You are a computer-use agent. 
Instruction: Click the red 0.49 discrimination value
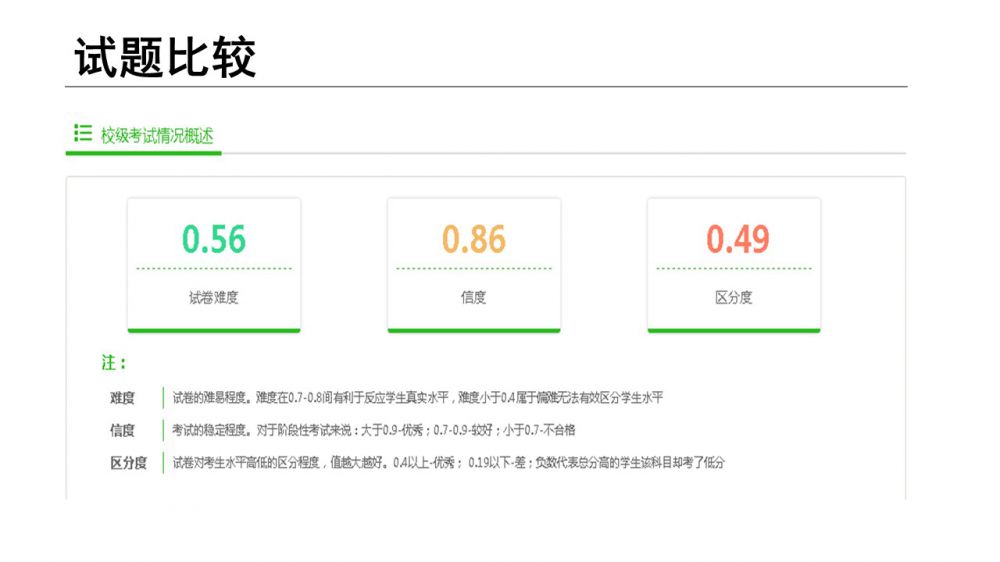click(x=738, y=240)
